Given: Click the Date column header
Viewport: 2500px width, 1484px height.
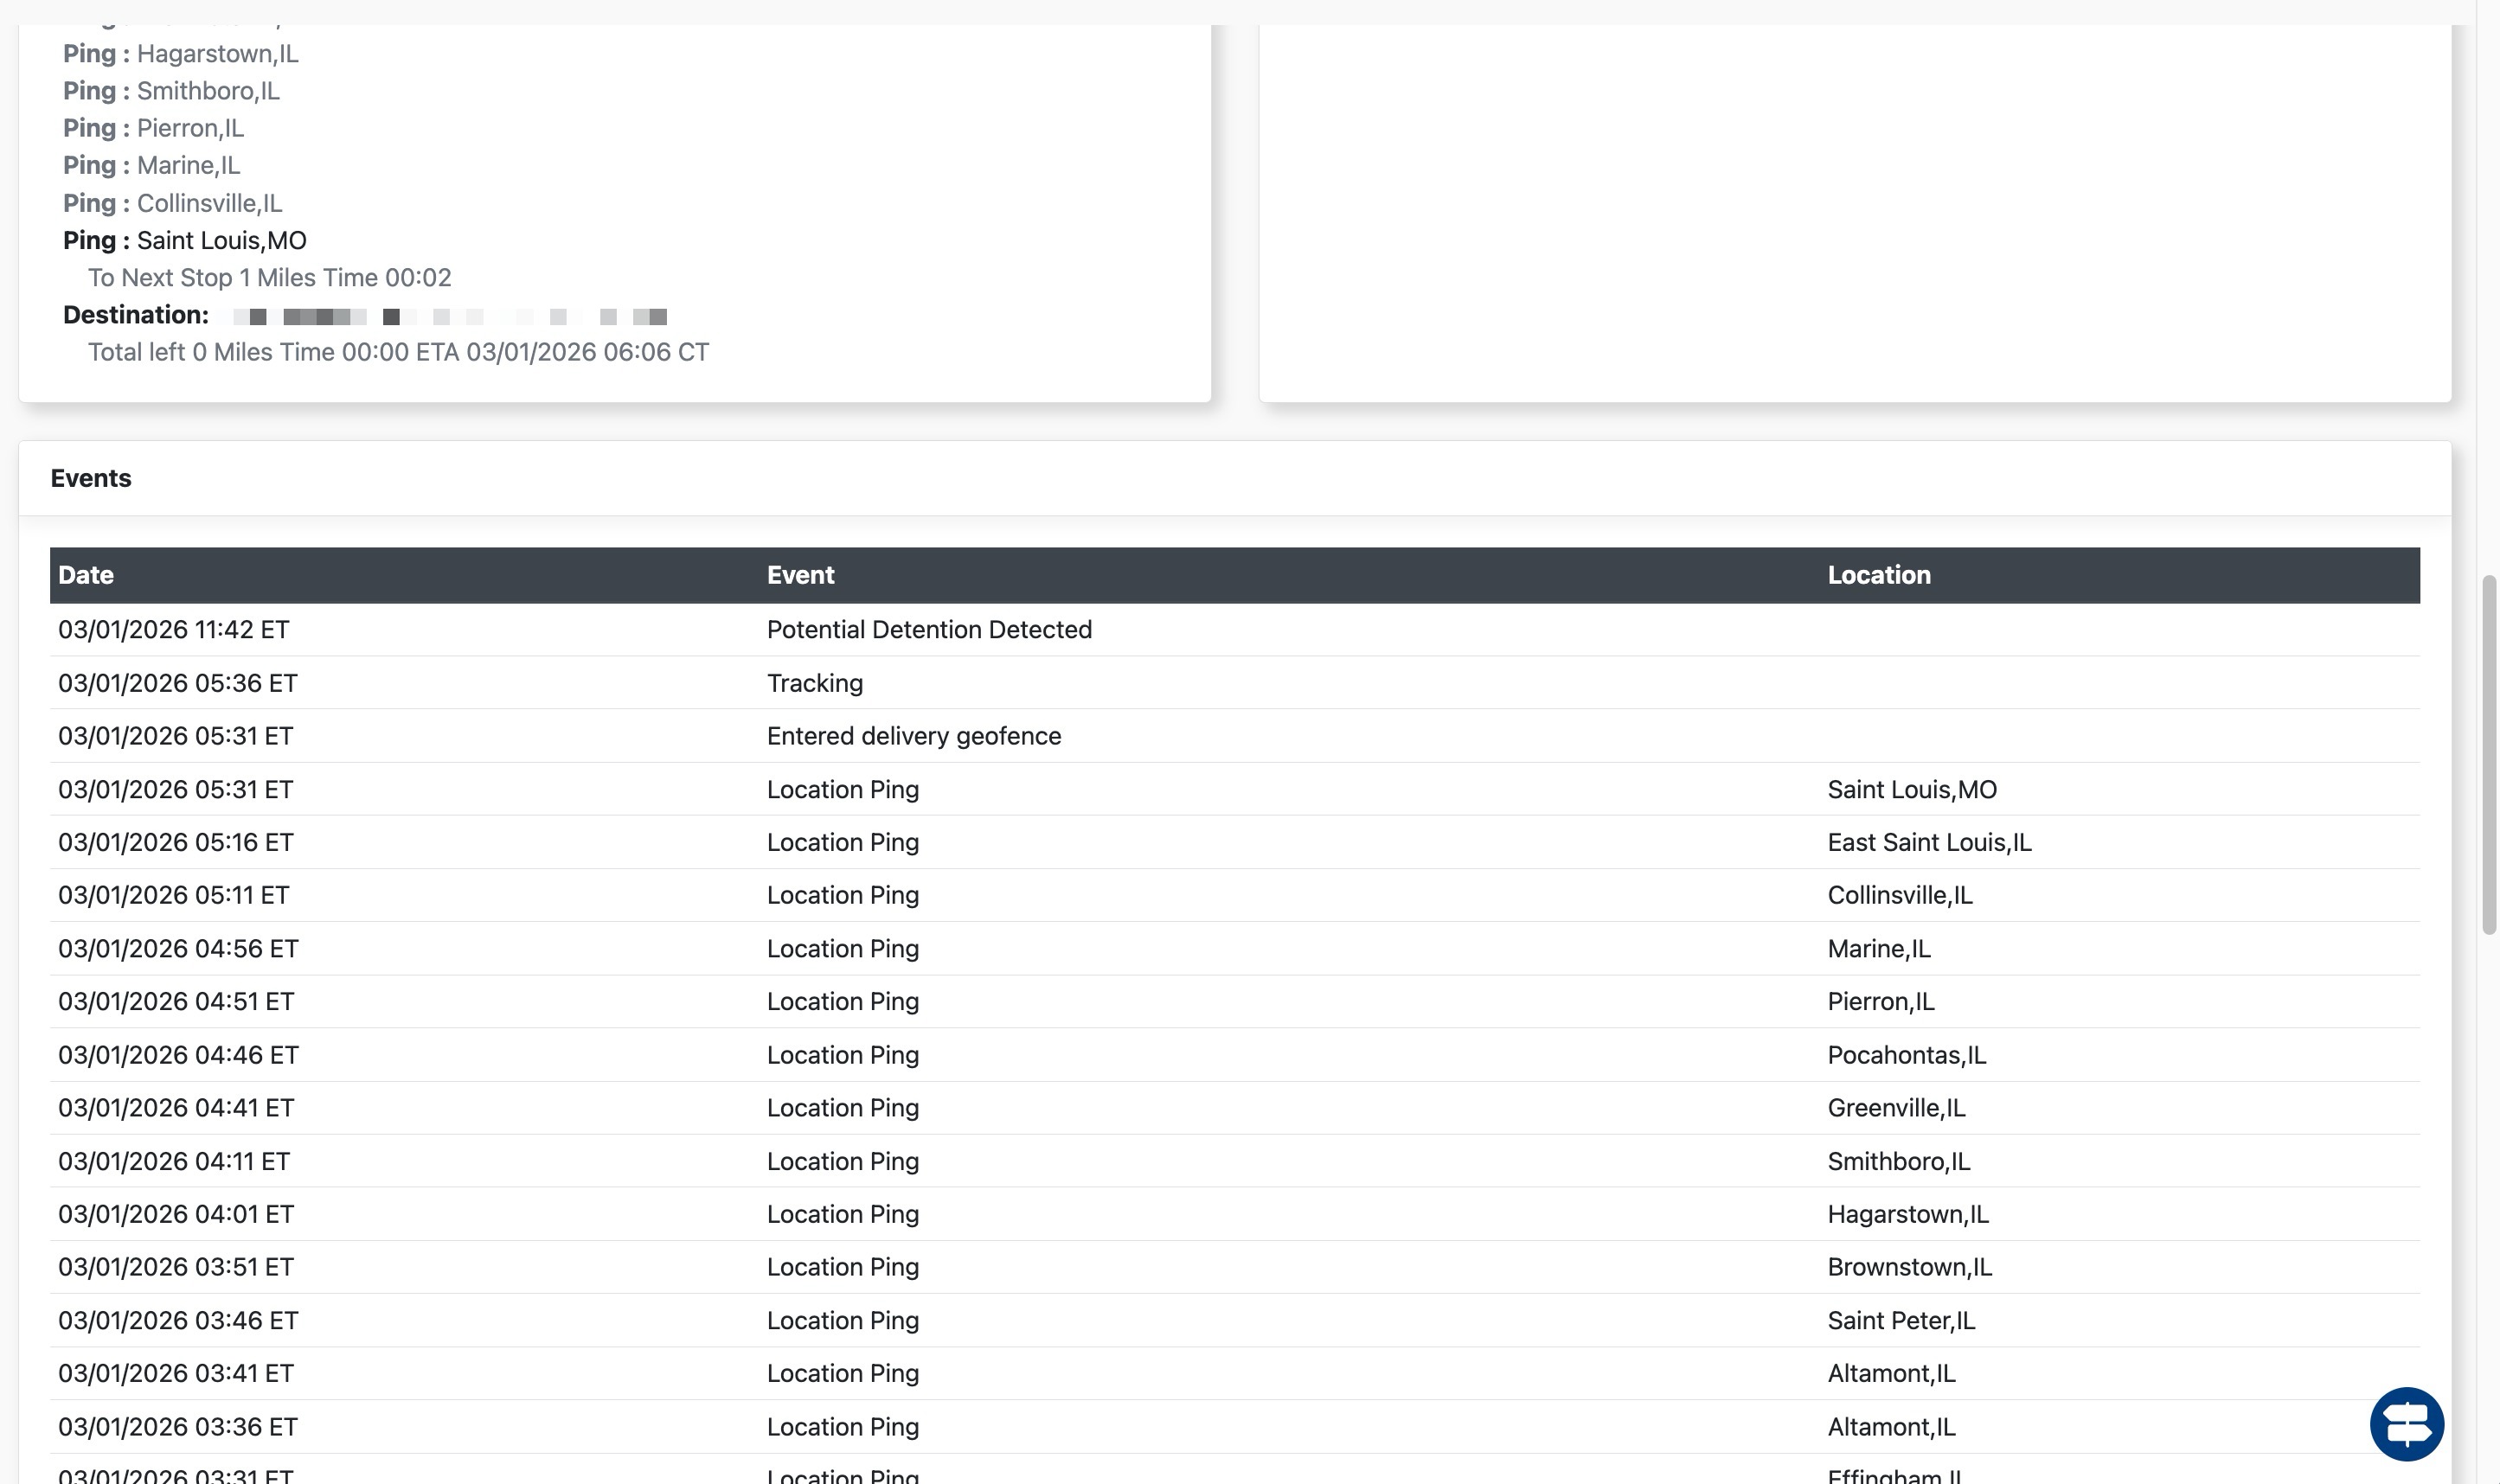Looking at the screenshot, I should pos(86,575).
